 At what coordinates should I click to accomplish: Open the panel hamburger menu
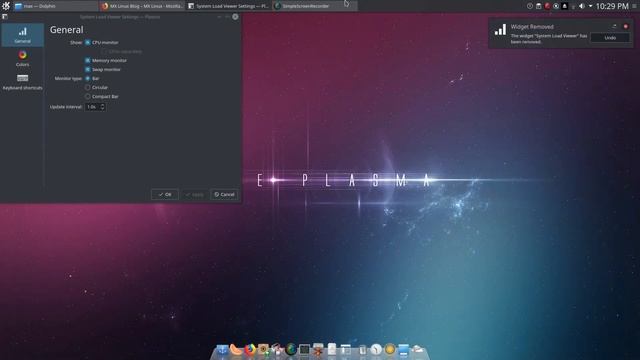[x=634, y=6]
